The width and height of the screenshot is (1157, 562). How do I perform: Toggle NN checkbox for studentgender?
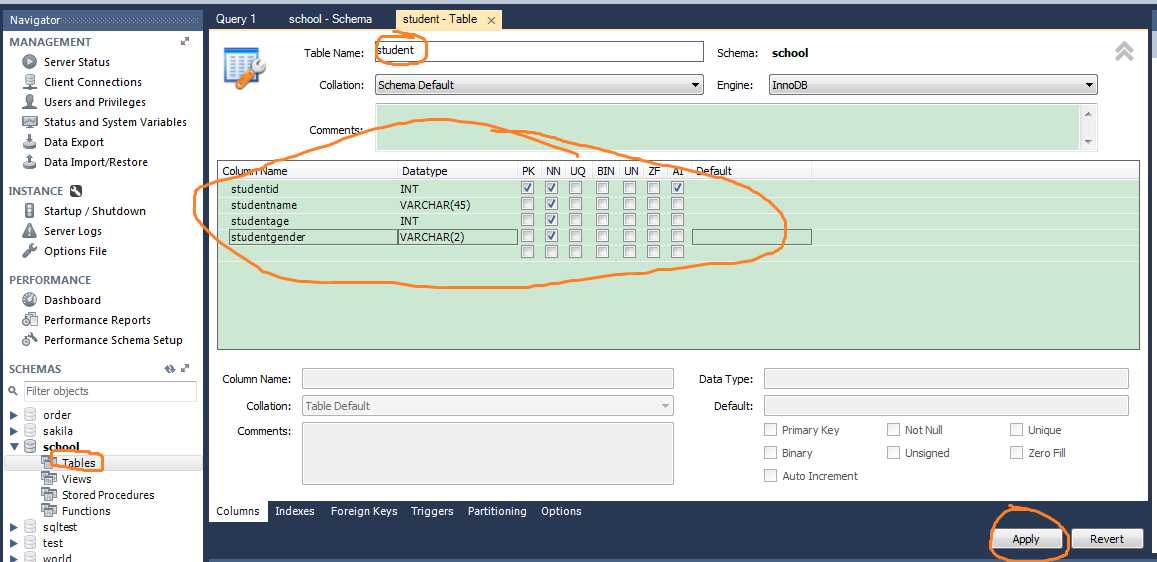(551, 236)
